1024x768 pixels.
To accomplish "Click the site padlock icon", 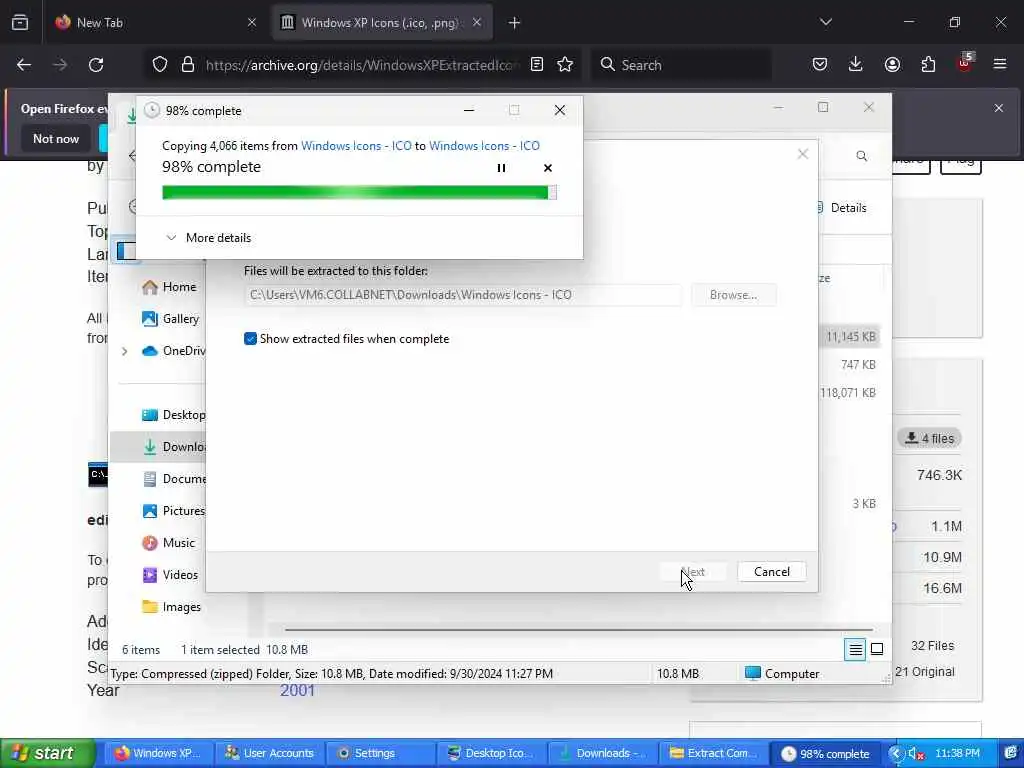I will (x=188, y=65).
